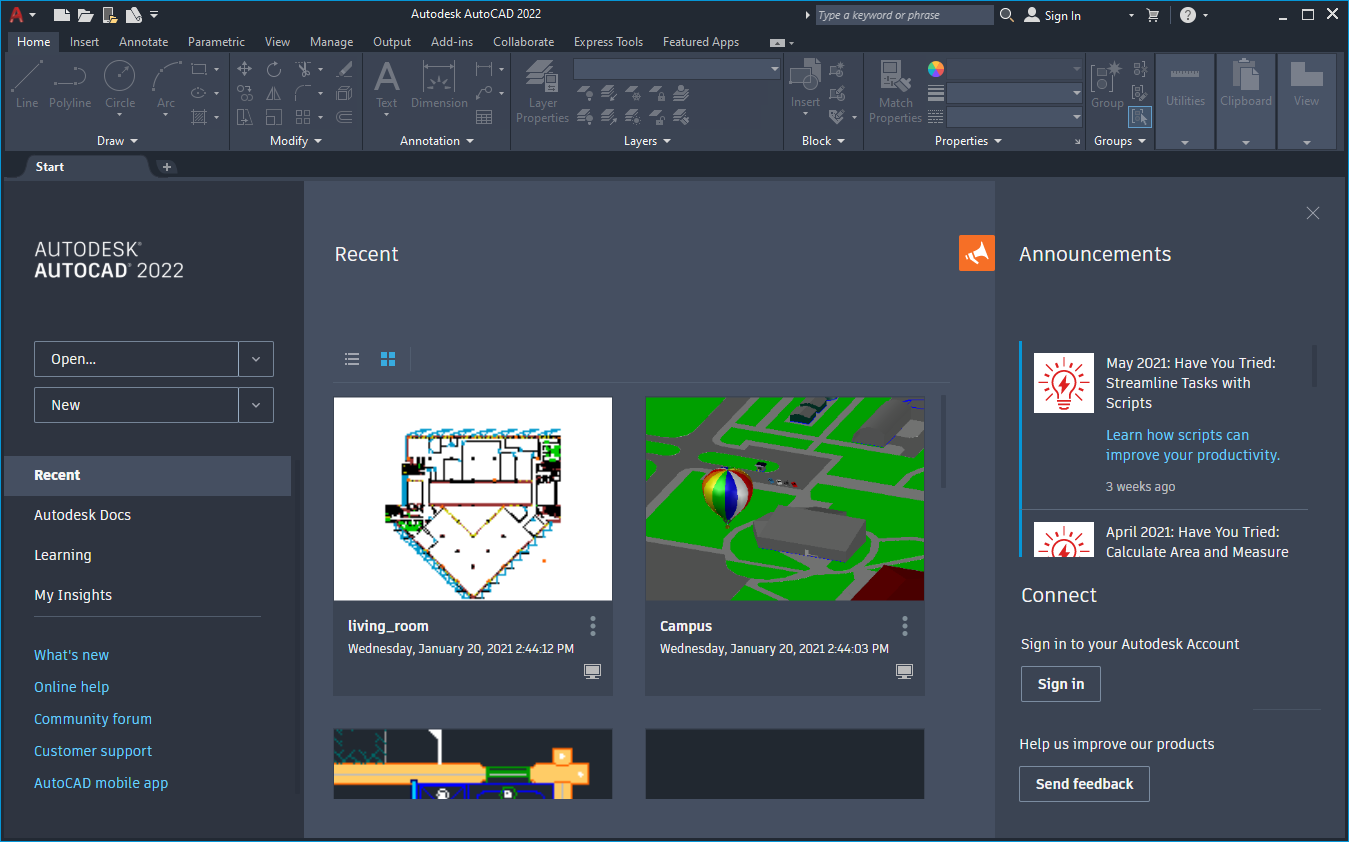
Task: Expand the Open button dropdown
Action: pos(256,358)
